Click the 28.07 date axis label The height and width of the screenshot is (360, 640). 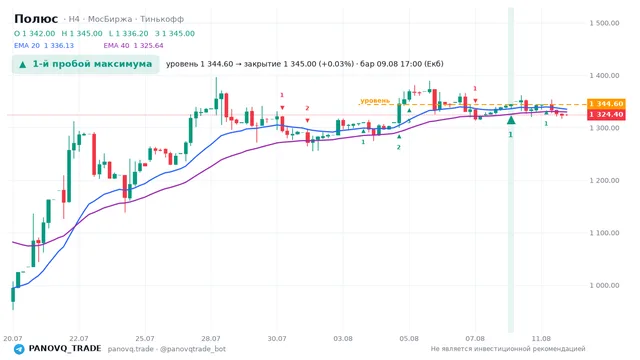211,338
